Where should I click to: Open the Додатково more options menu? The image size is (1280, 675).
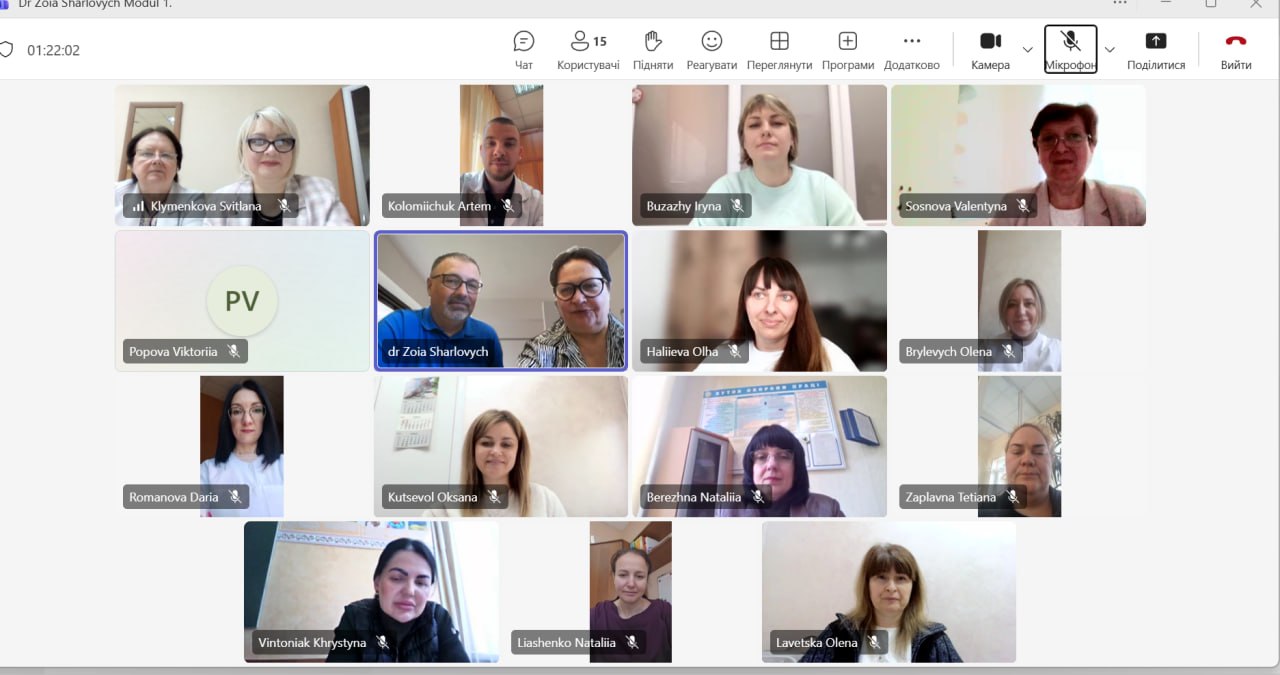(x=912, y=50)
